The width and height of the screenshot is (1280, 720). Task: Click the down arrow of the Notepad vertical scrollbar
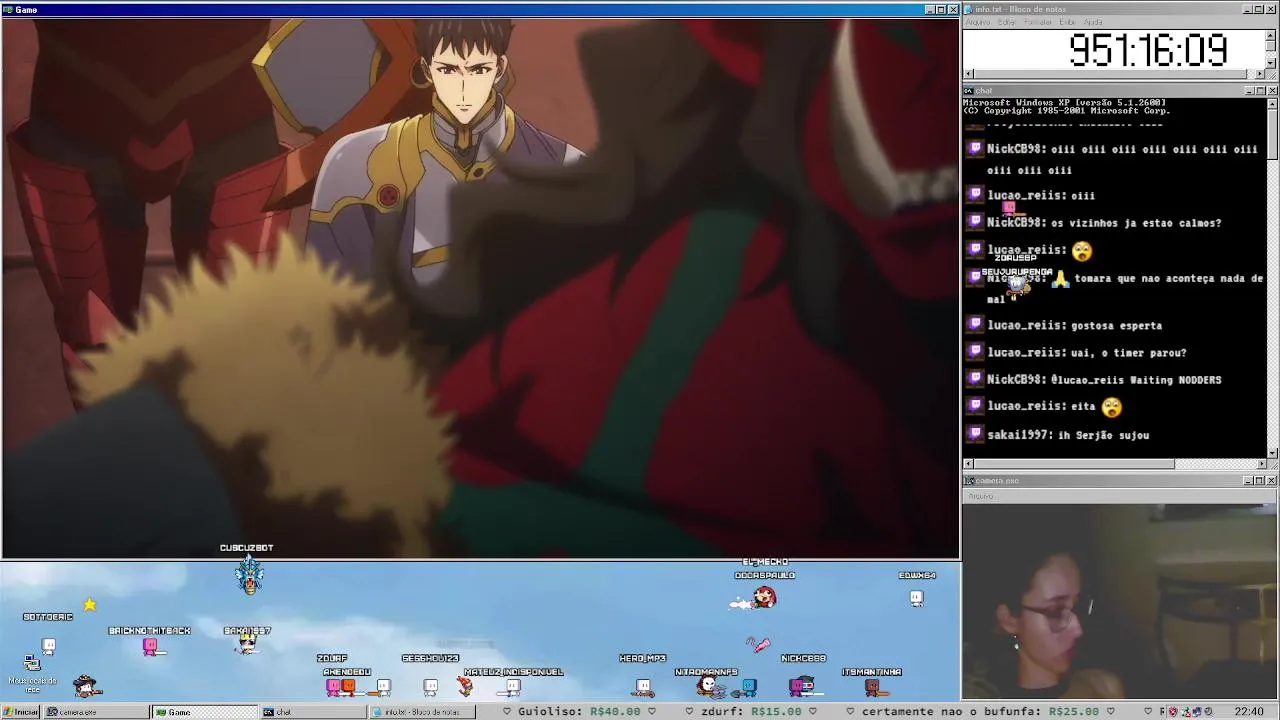(1272, 63)
